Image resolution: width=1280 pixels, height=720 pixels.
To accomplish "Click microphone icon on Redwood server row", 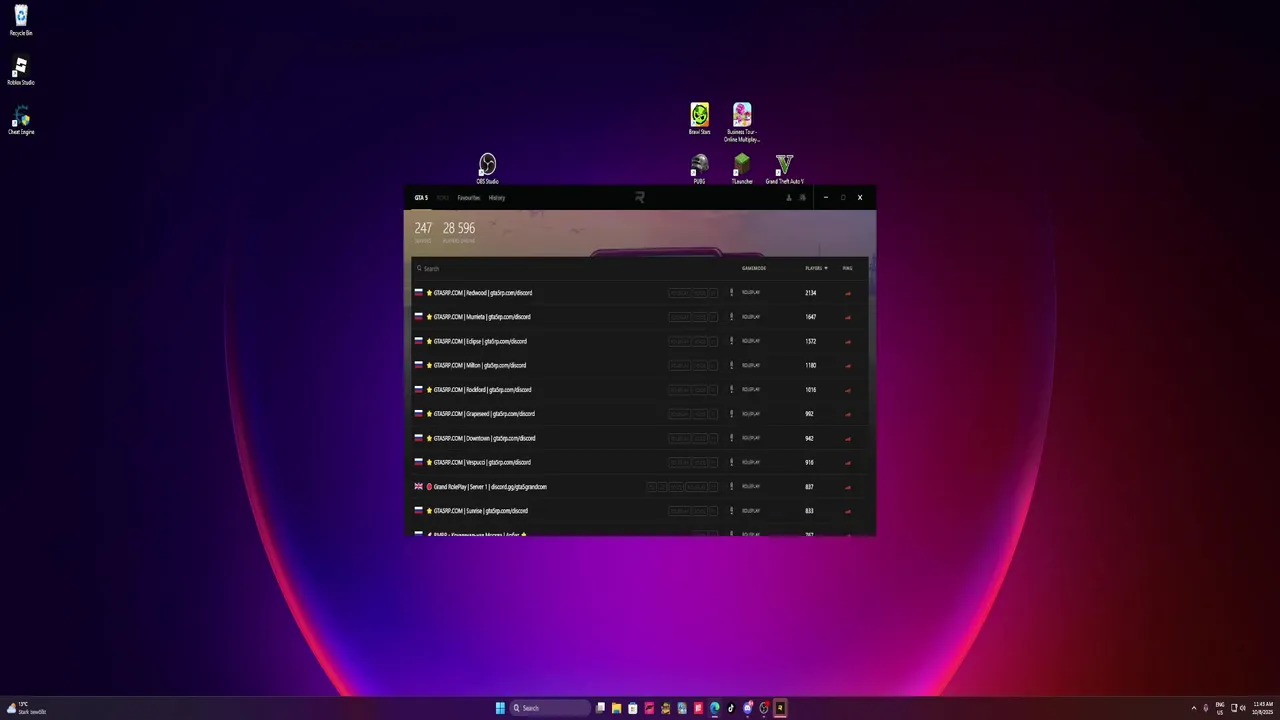I will (731, 293).
